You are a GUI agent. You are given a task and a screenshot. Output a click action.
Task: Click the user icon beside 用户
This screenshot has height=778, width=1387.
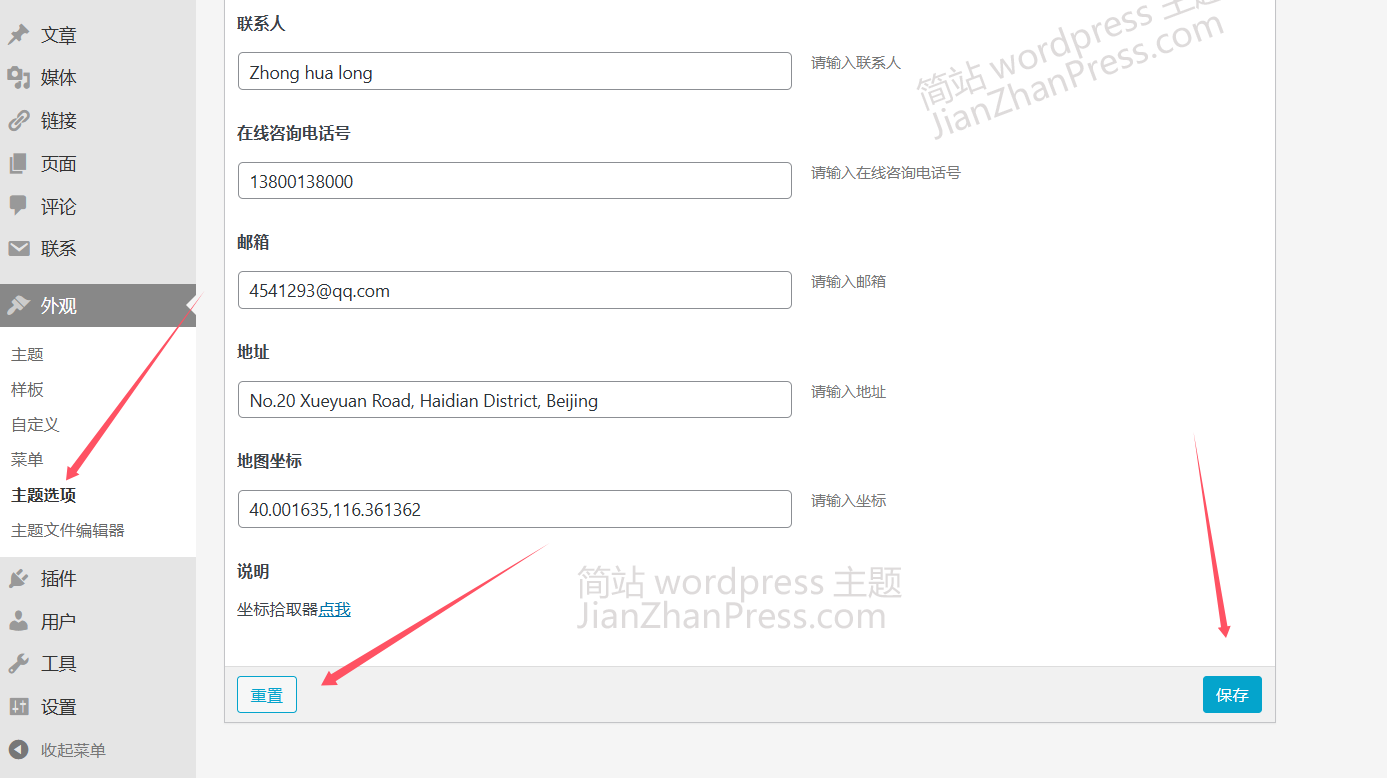(x=18, y=621)
